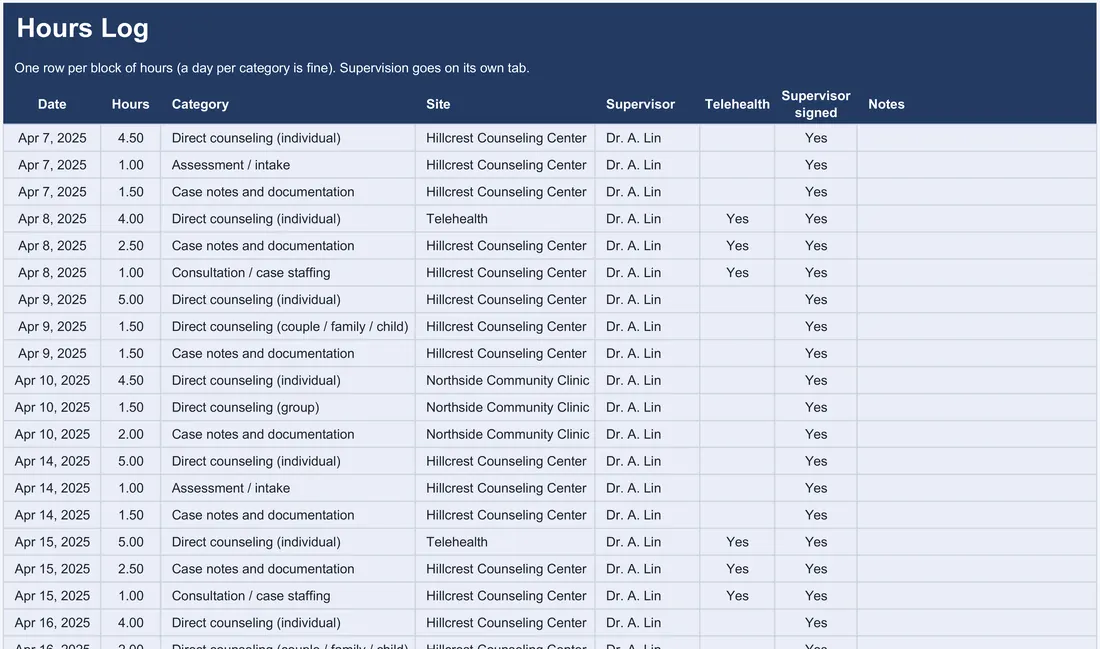Click the empty Telehealth cell for Apr 9 case notes
Screen dimensions: 1100x649
[737, 353]
